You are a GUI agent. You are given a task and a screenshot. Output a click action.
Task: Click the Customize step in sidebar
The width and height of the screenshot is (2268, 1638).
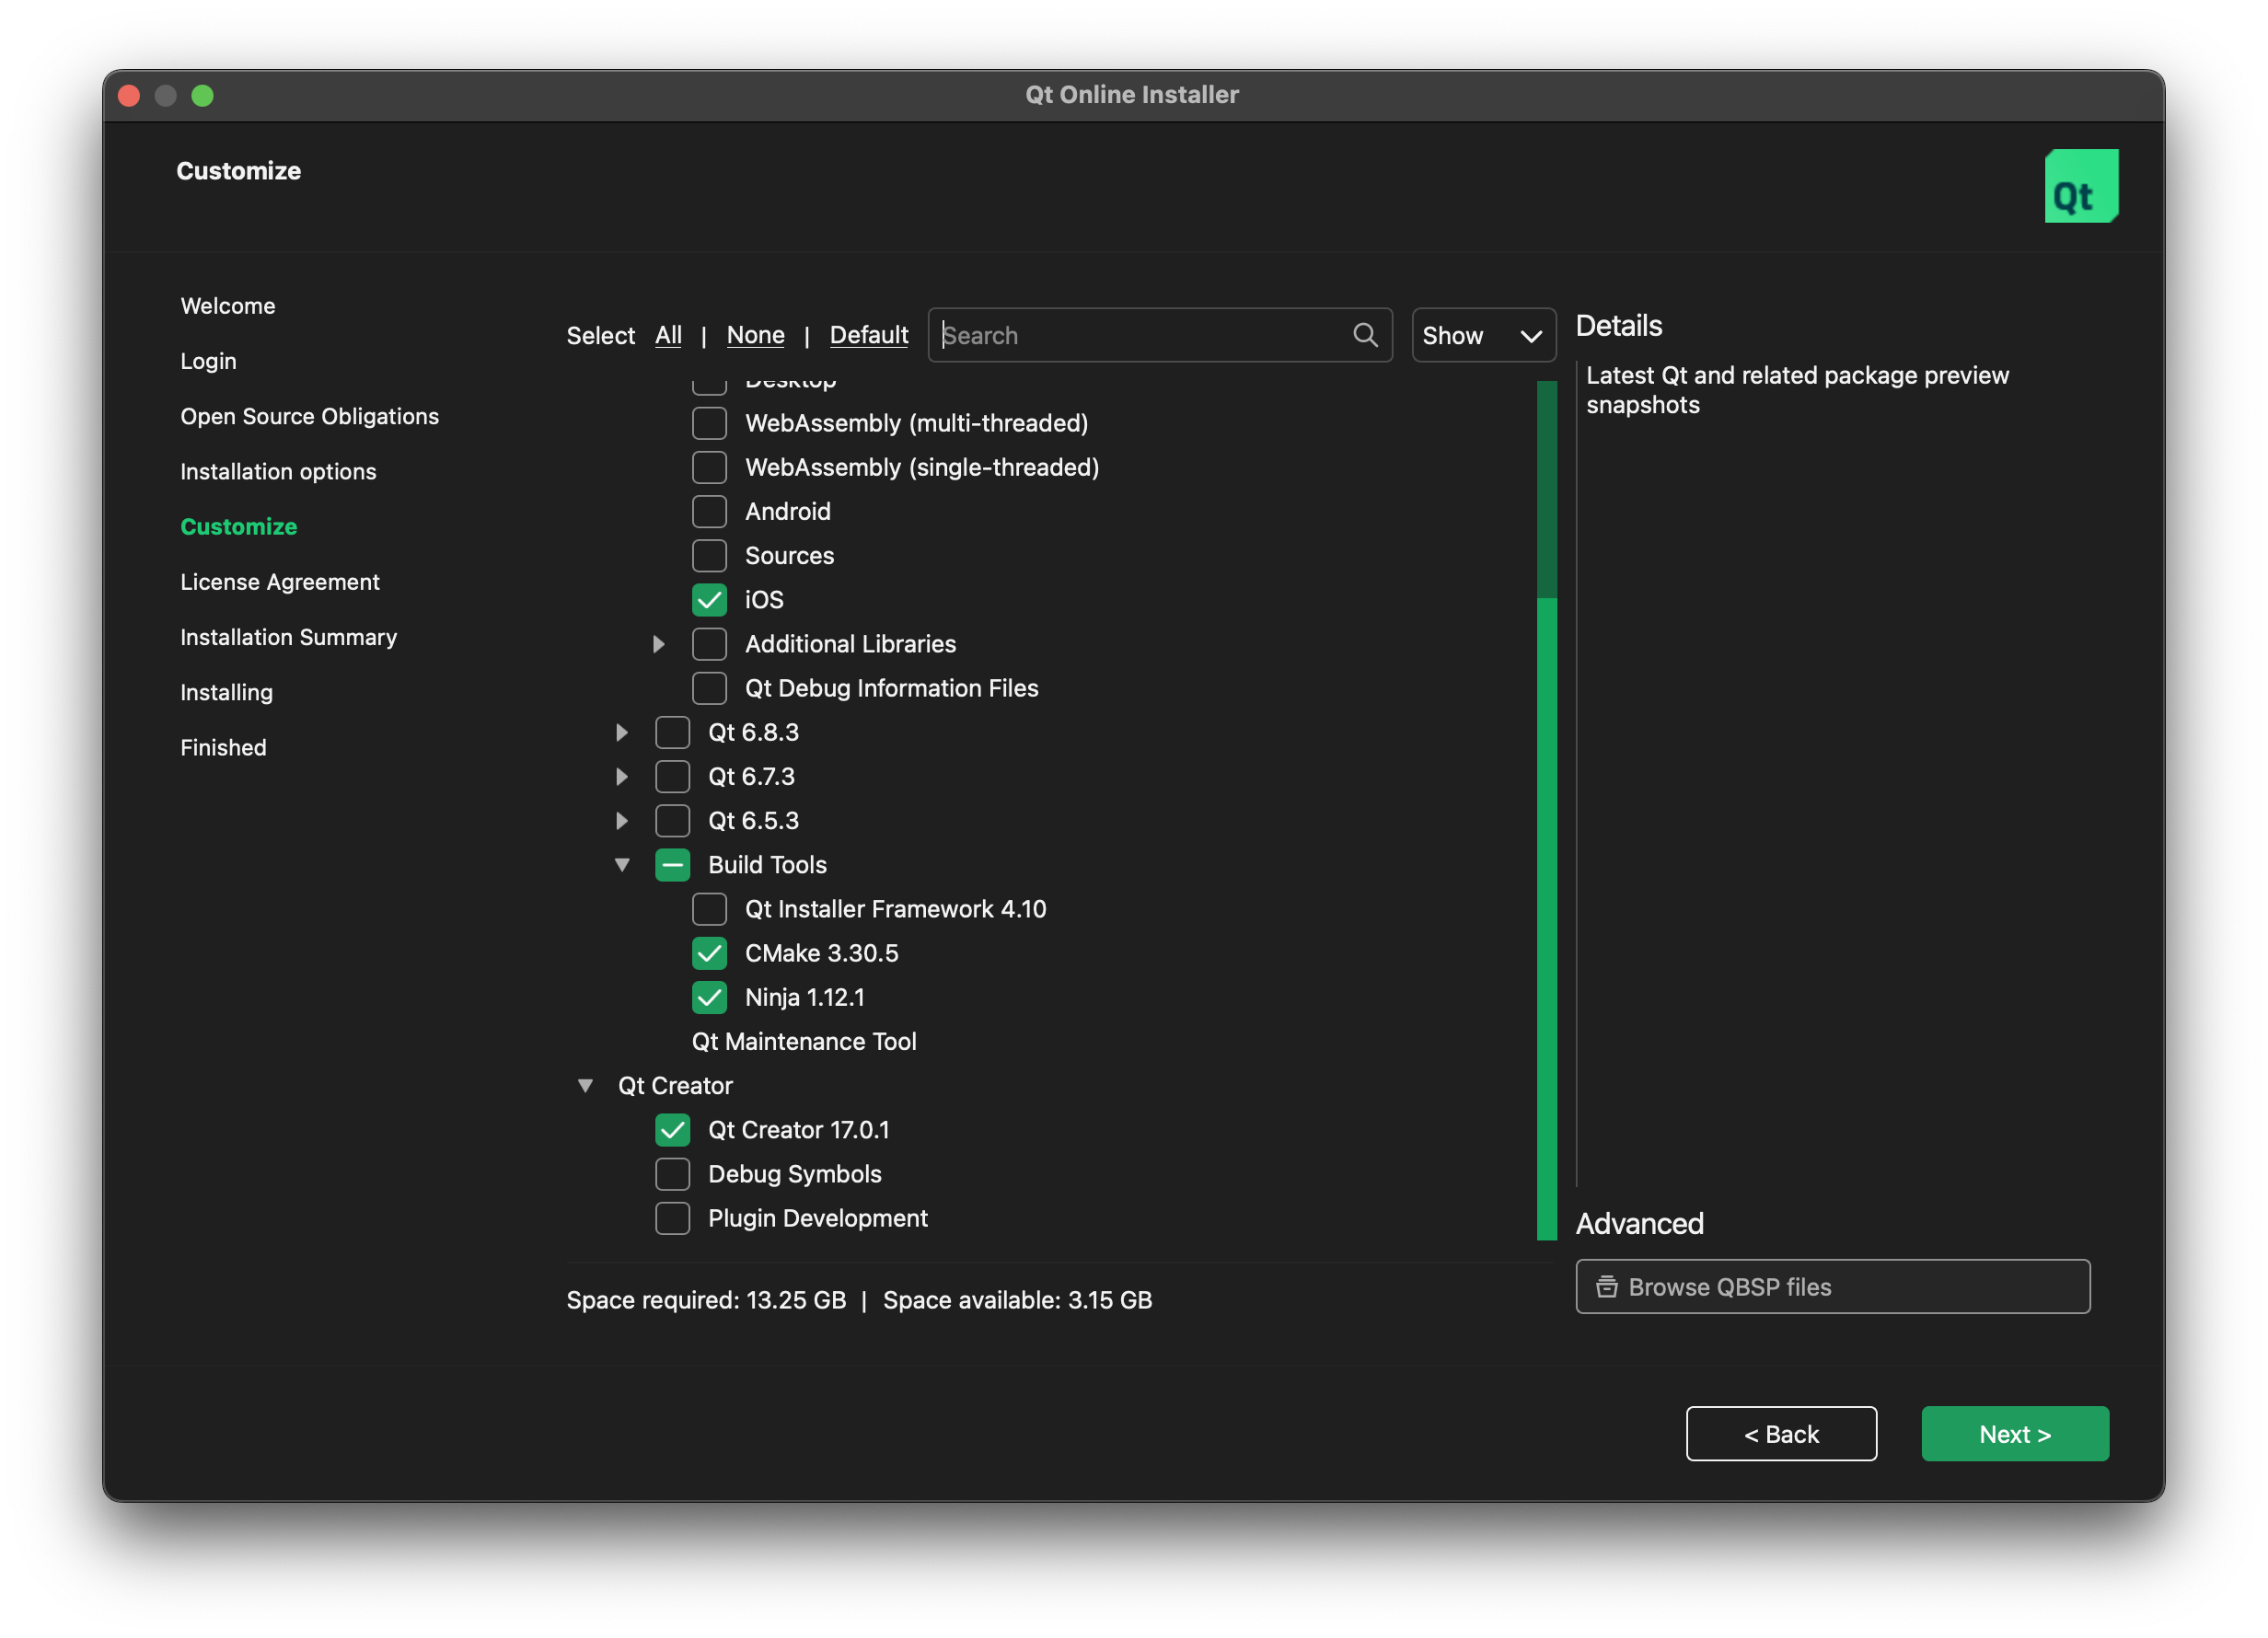[238, 526]
